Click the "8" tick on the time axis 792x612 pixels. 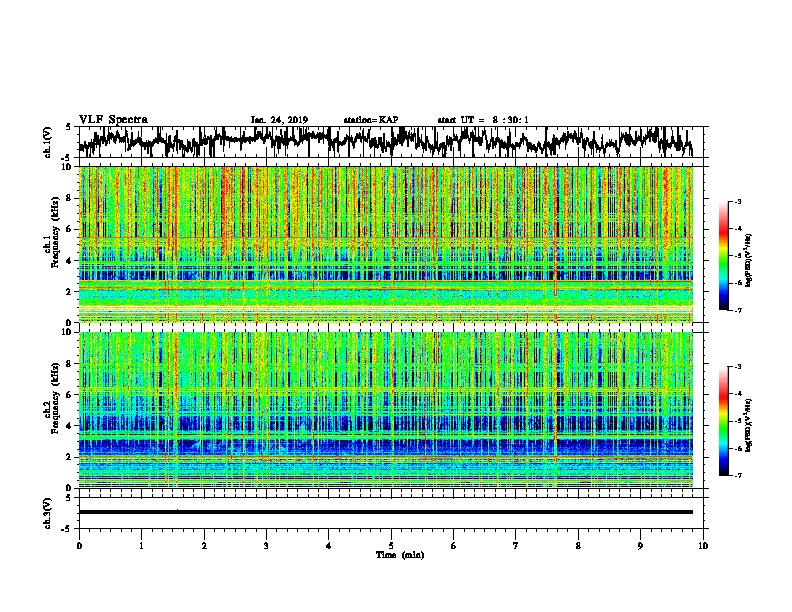click(x=578, y=546)
